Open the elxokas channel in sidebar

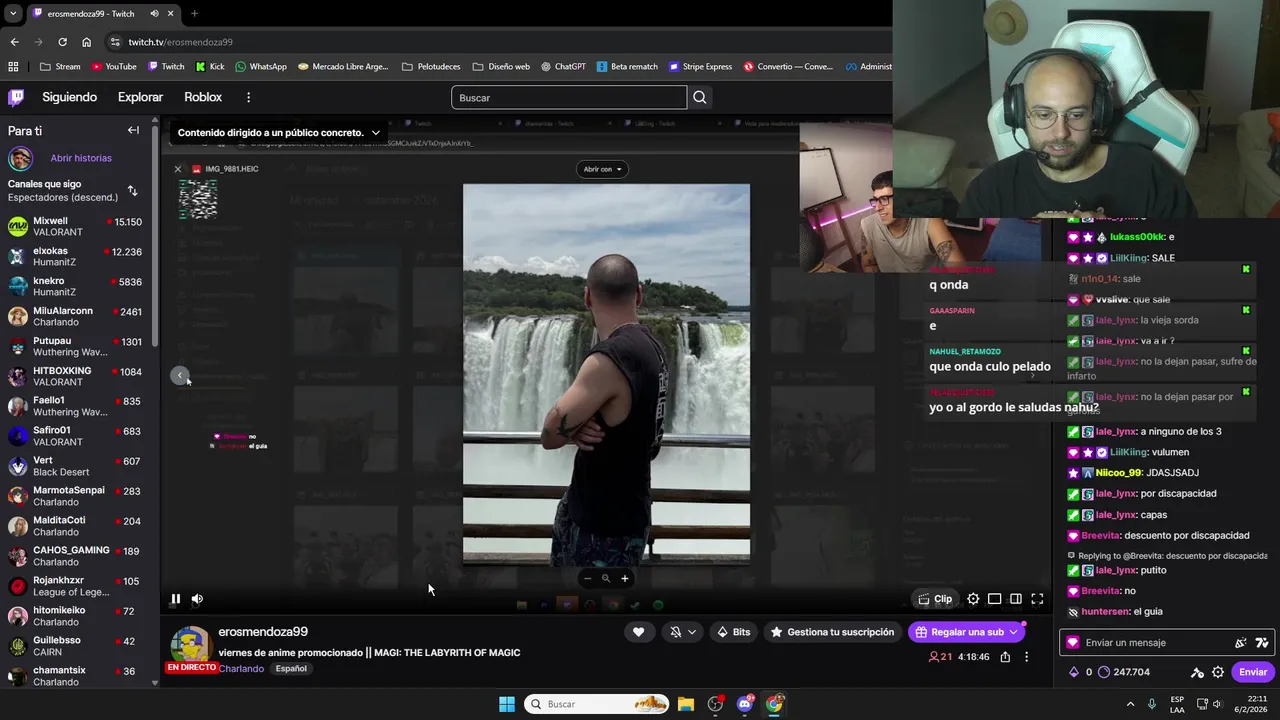(x=78, y=256)
